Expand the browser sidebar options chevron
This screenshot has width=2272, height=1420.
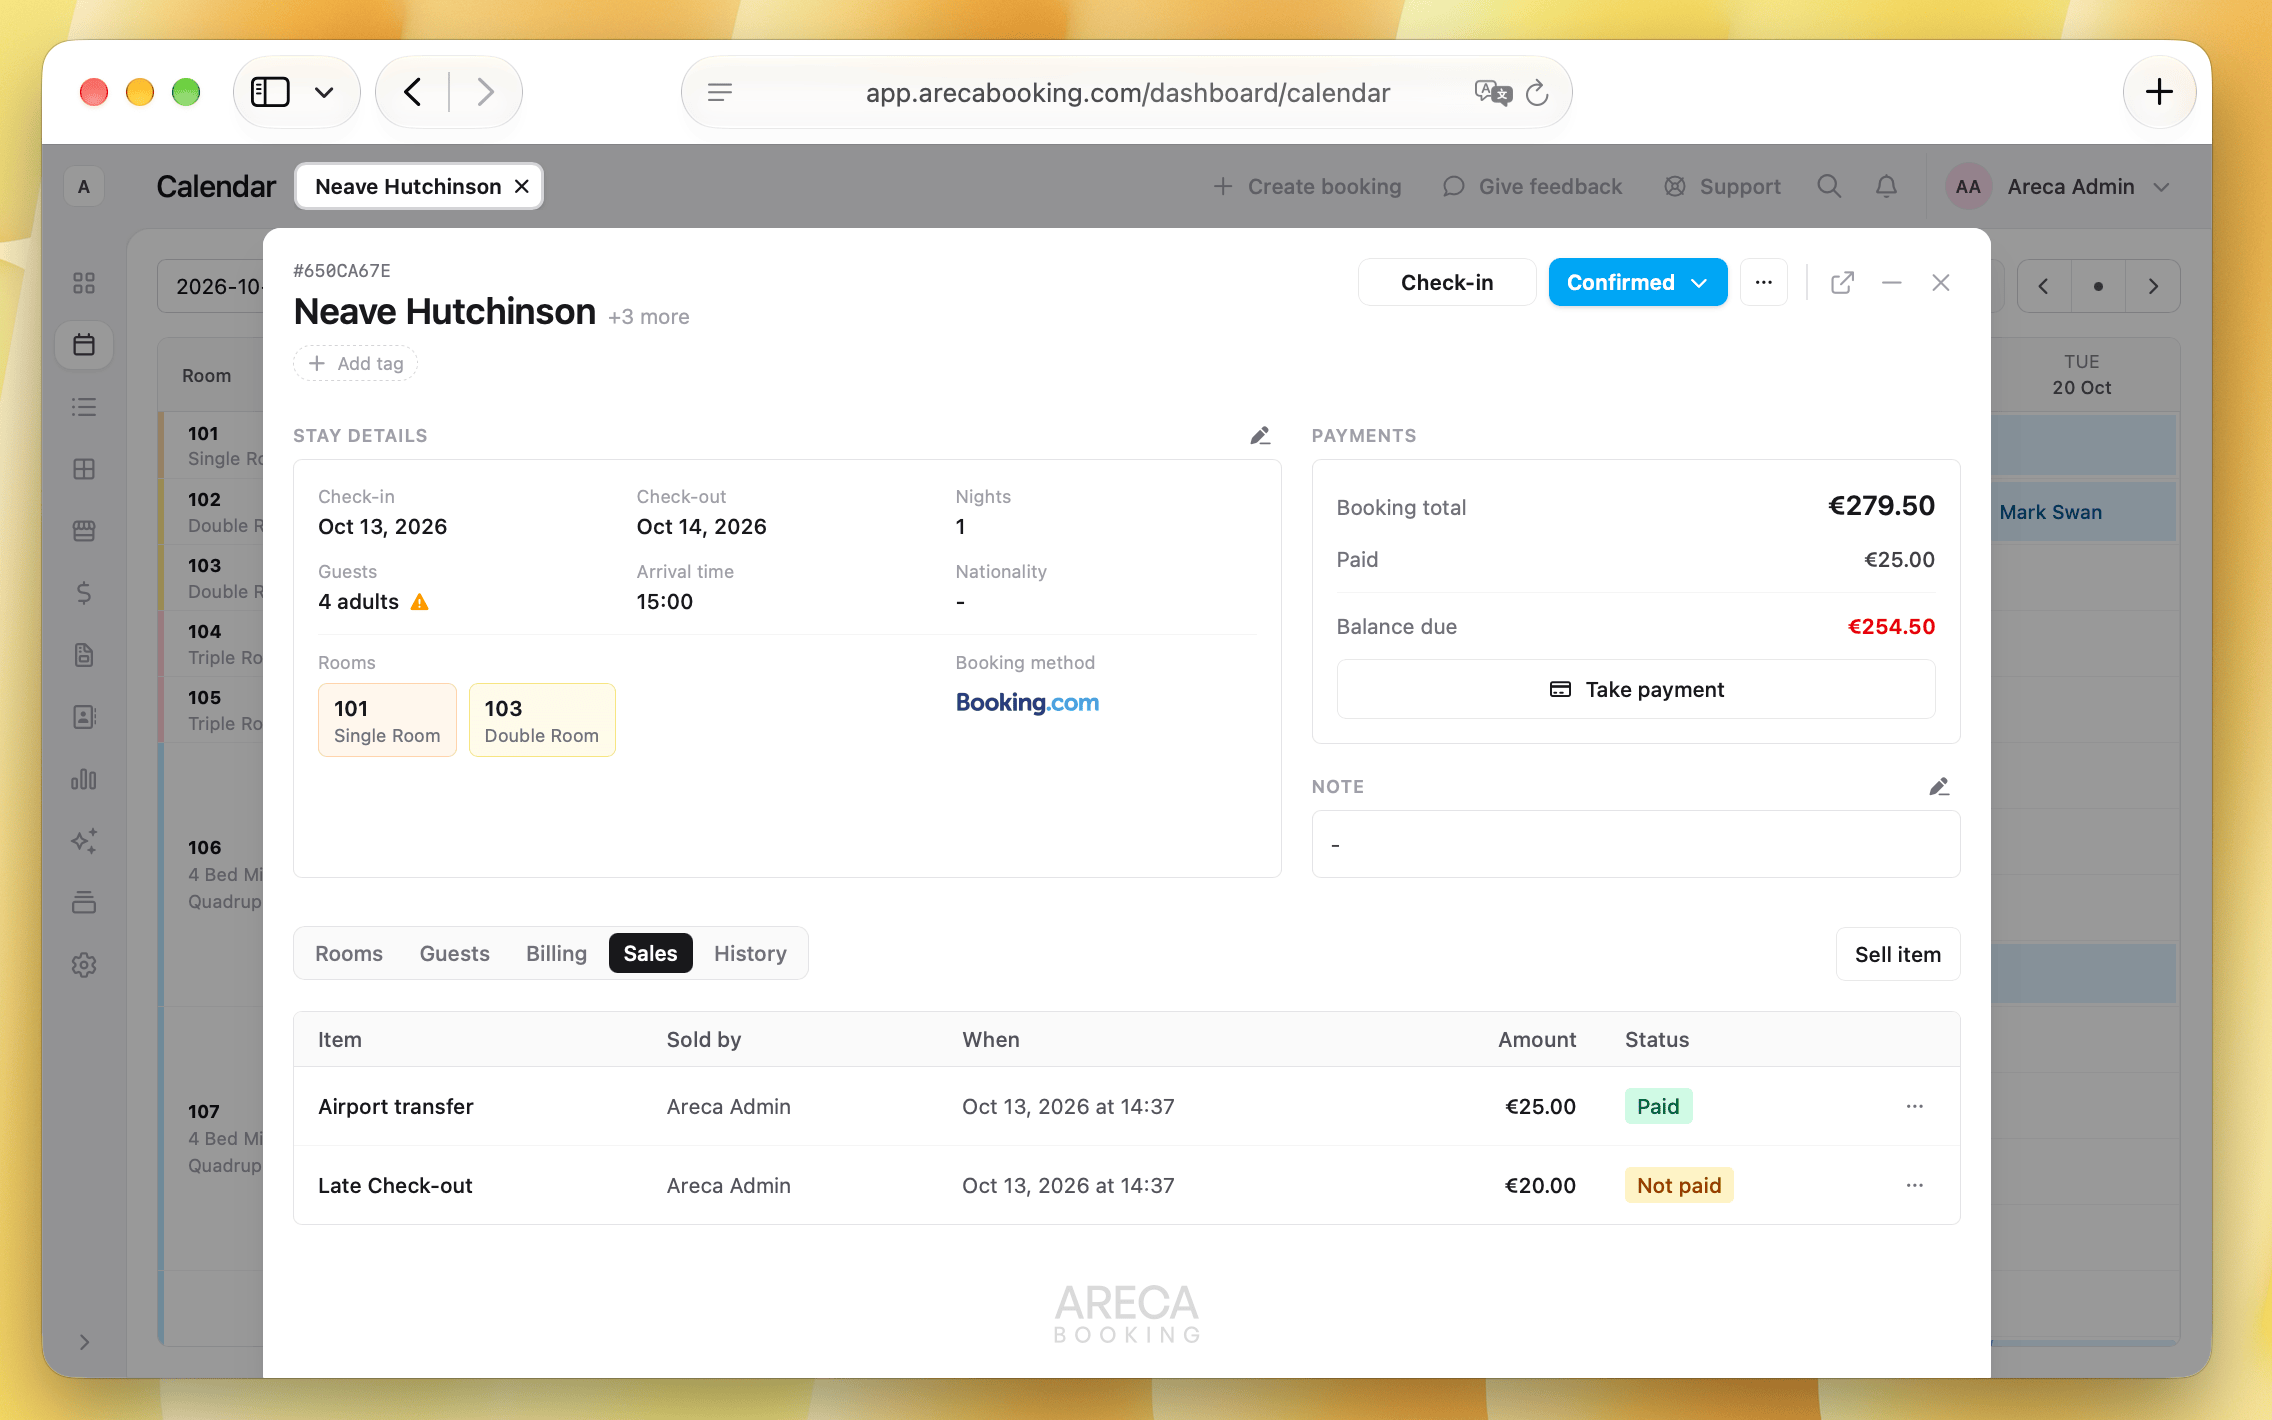323,93
